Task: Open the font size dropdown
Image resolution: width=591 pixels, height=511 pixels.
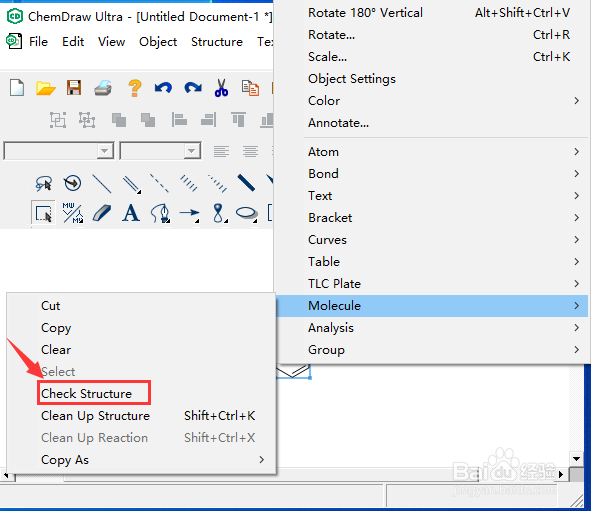Action: 191,151
